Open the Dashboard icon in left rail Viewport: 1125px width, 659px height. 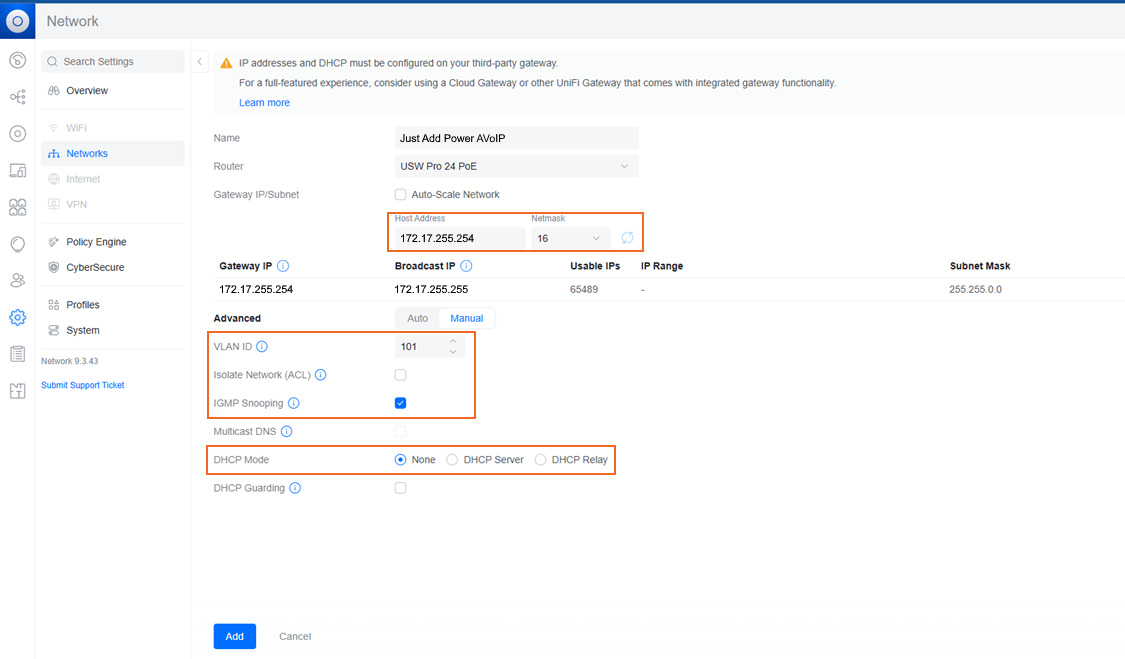point(17,60)
